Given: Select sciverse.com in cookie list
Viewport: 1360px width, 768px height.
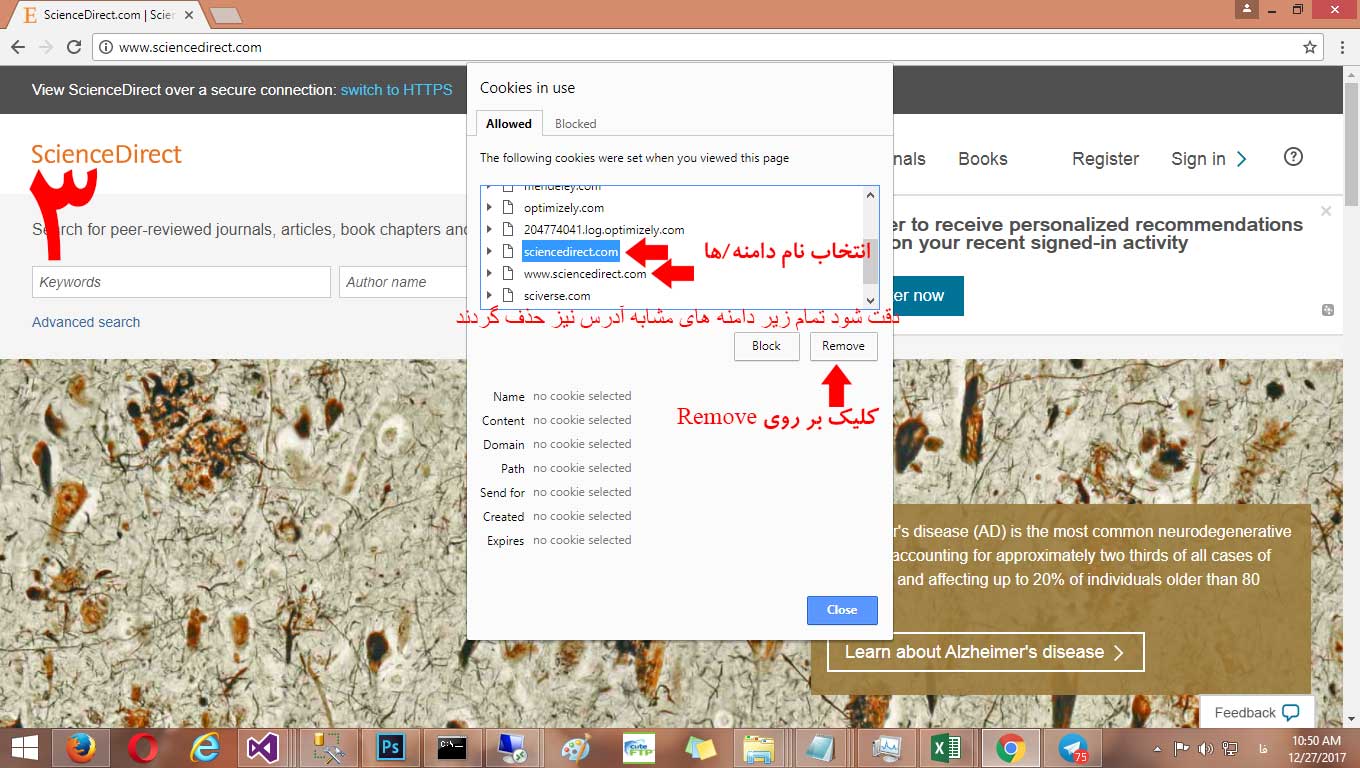Looking at the screenshot, I should tap(557, 295).
